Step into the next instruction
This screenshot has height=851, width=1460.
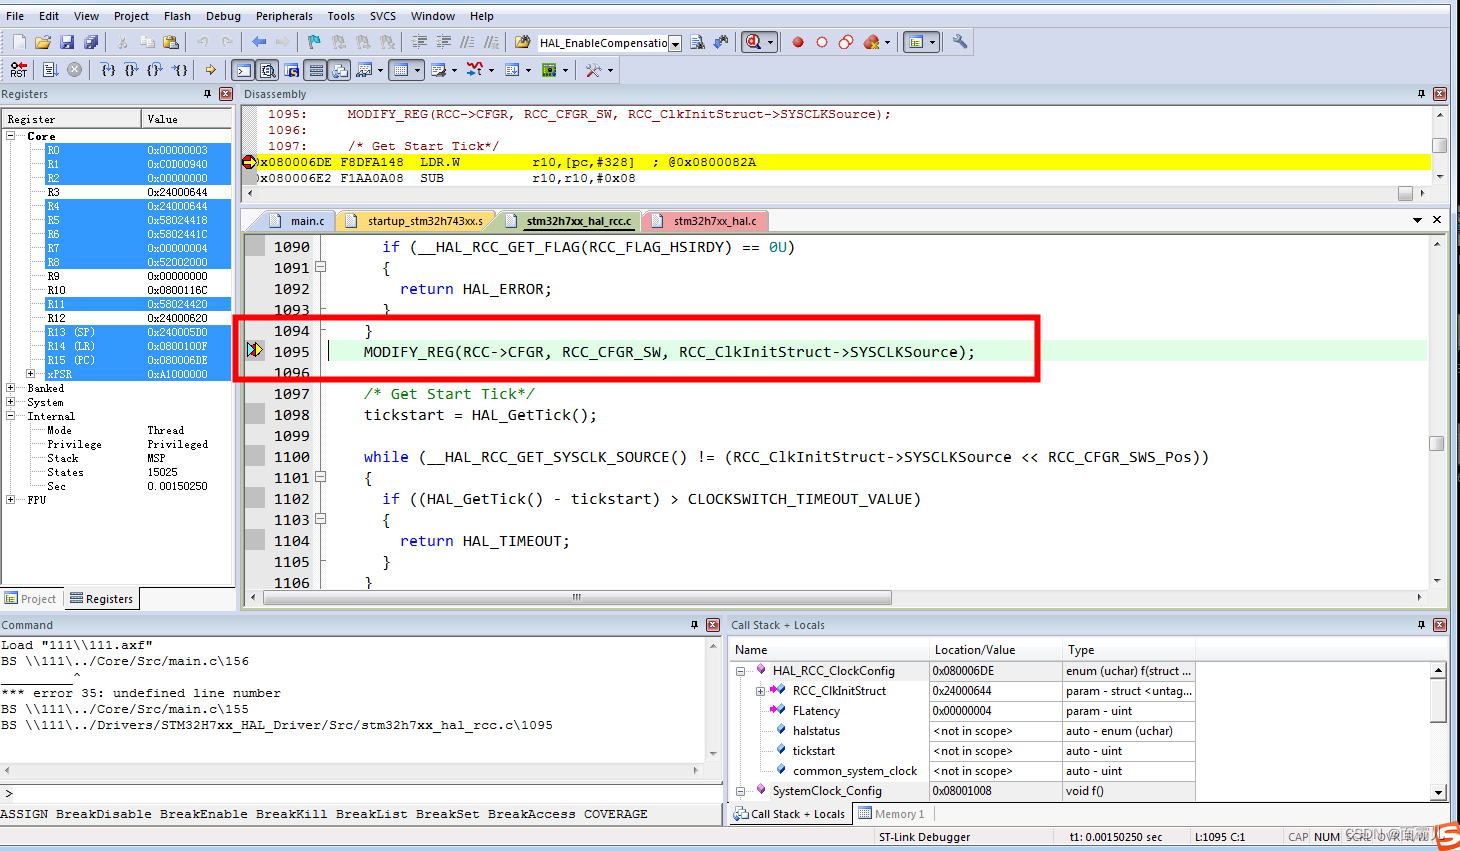[108, 70]
